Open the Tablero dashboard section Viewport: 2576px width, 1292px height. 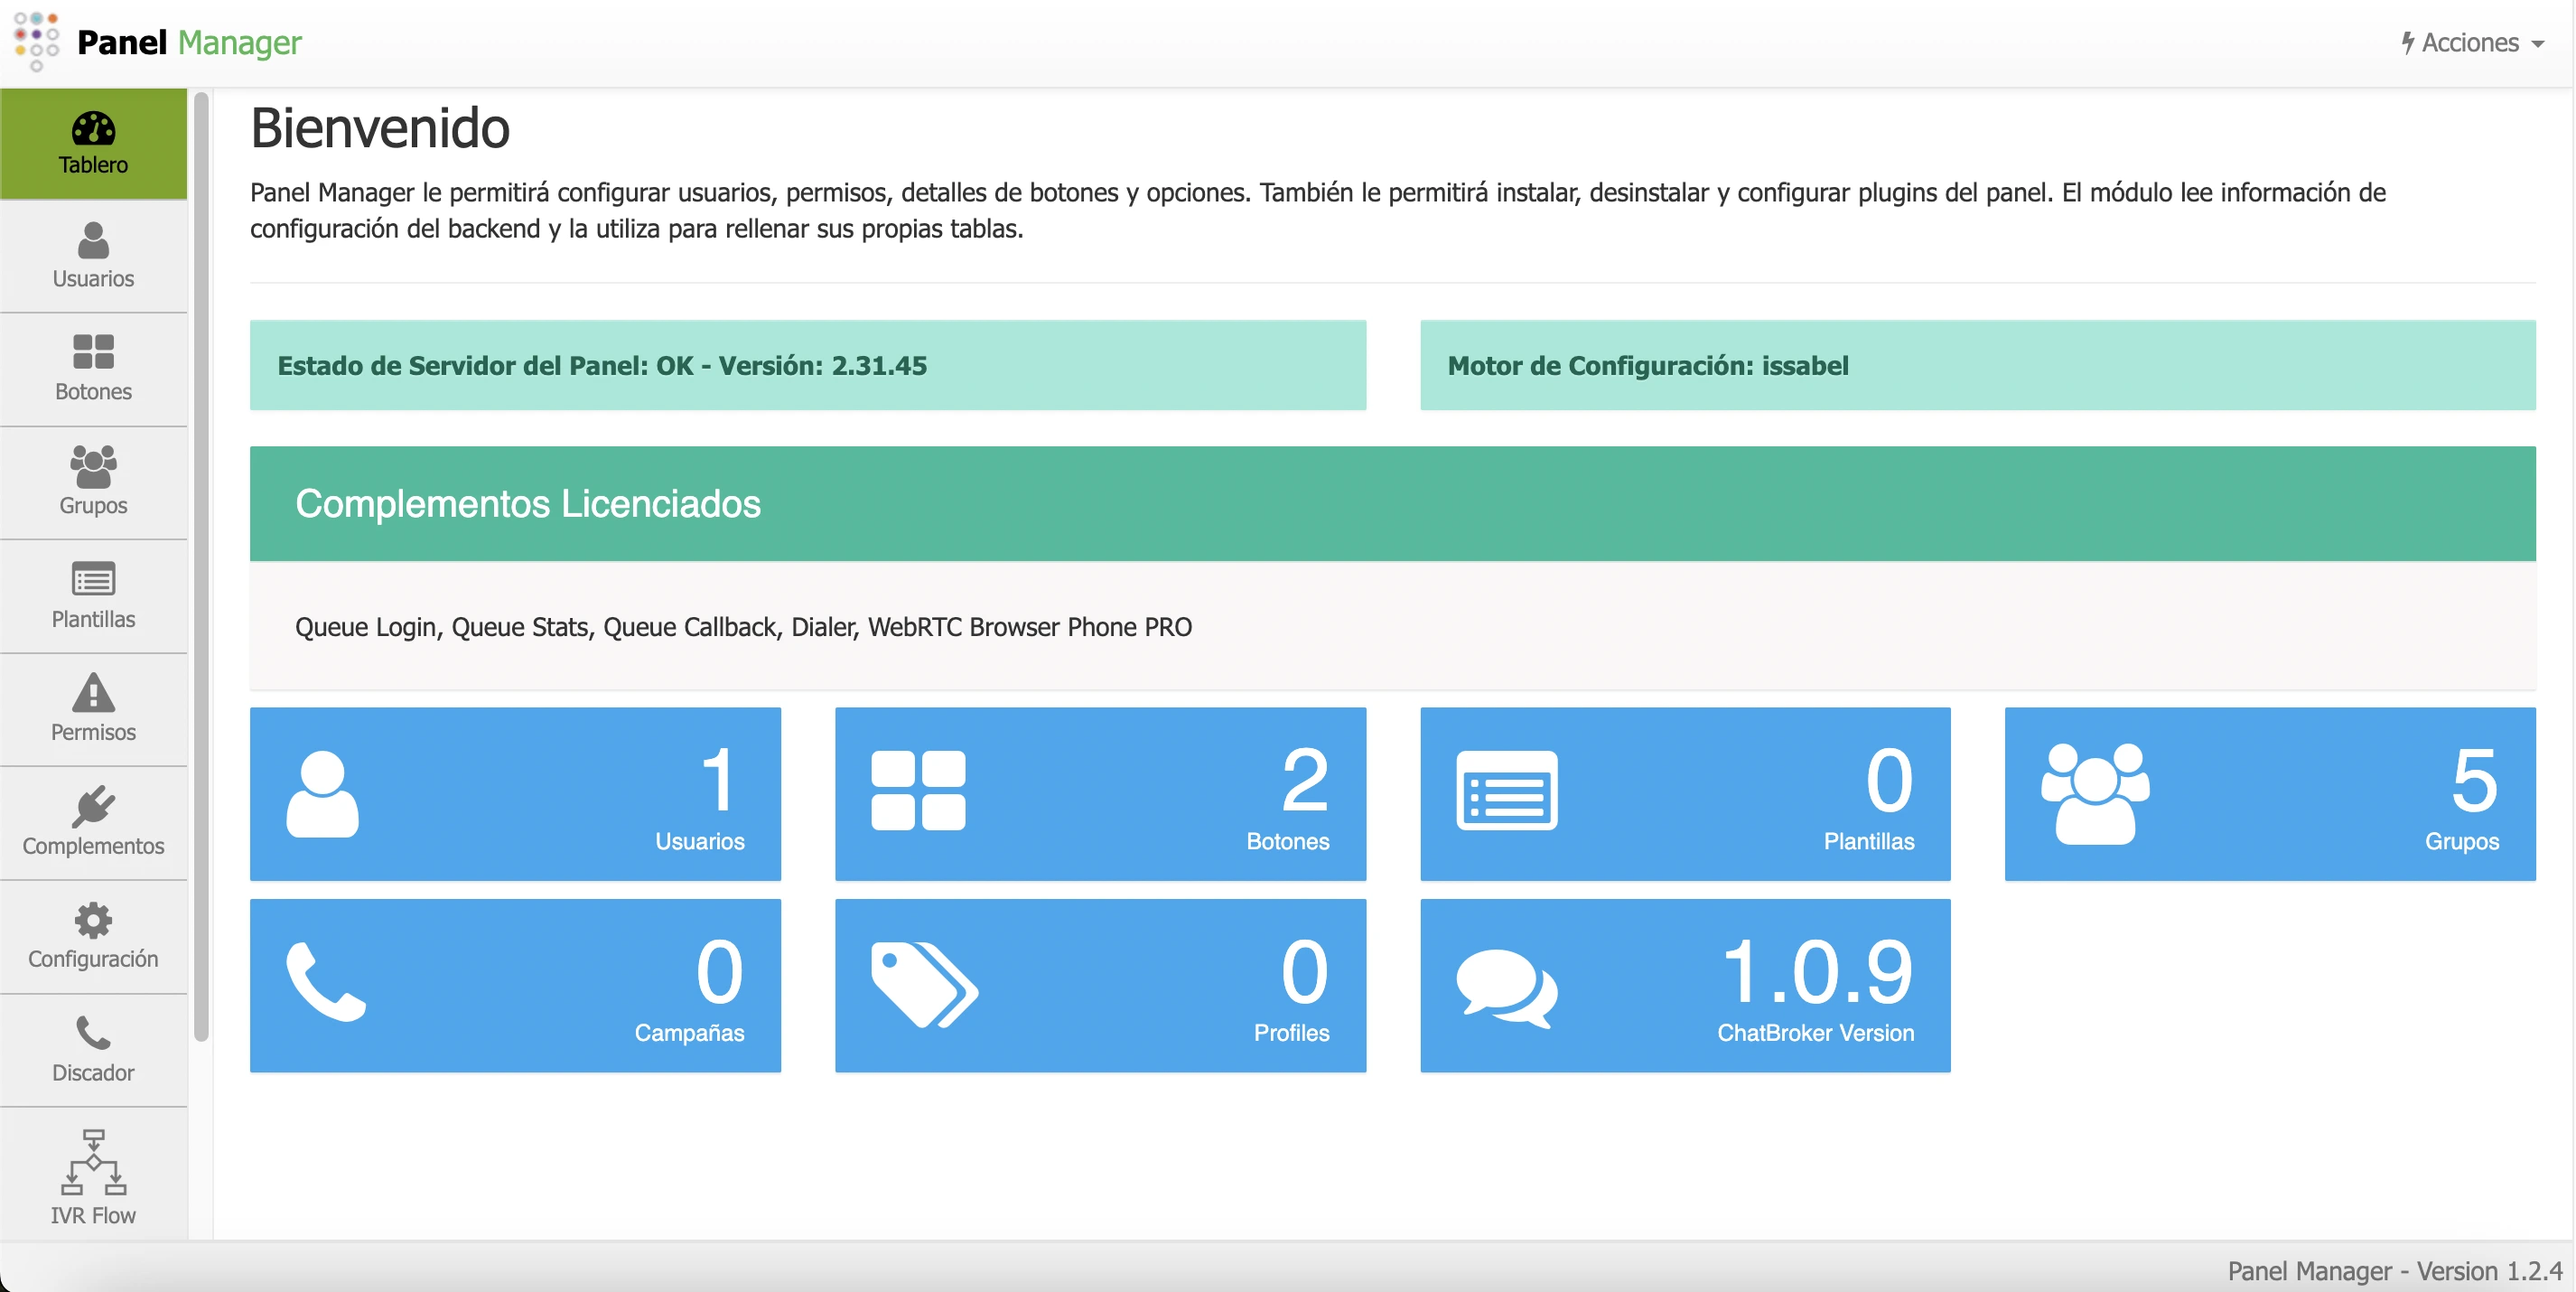[93, 143]
